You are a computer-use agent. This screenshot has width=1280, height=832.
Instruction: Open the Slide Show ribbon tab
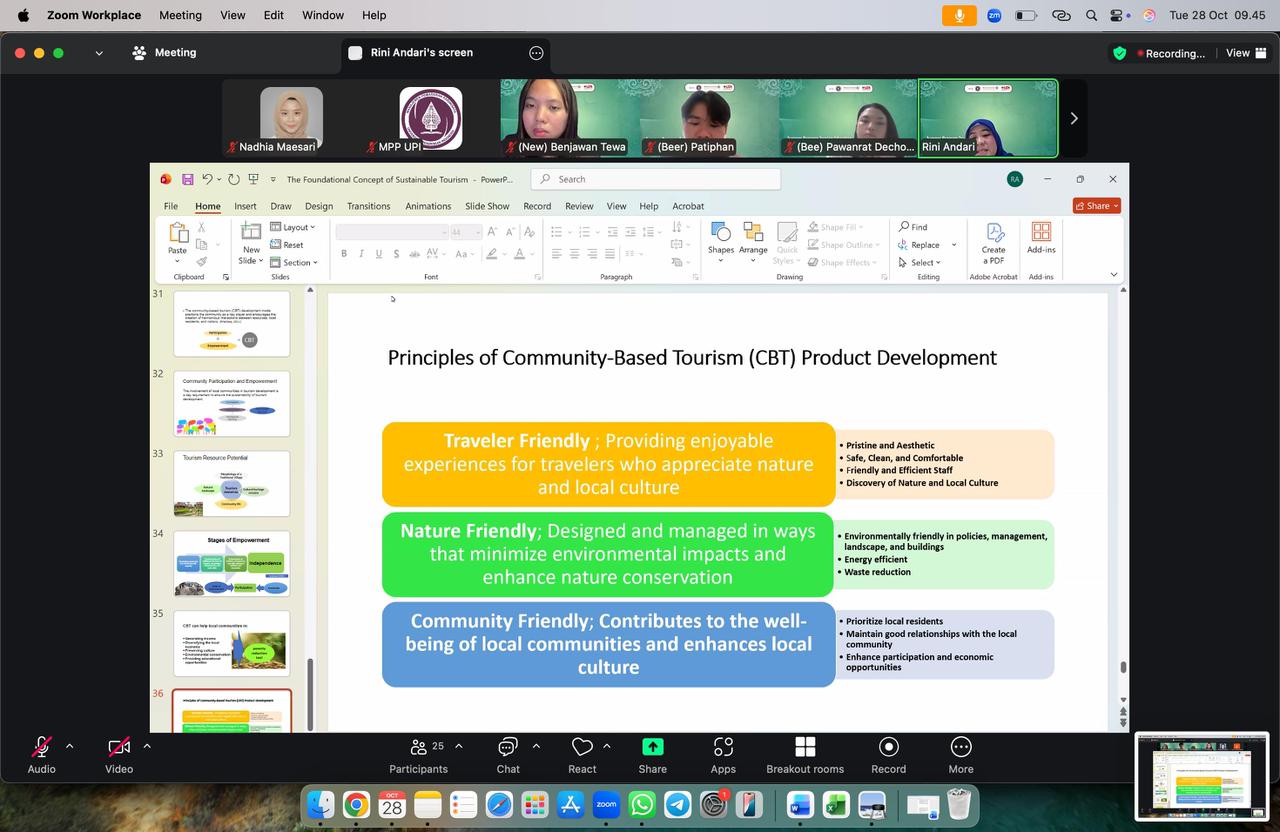[x=487, y=206]
